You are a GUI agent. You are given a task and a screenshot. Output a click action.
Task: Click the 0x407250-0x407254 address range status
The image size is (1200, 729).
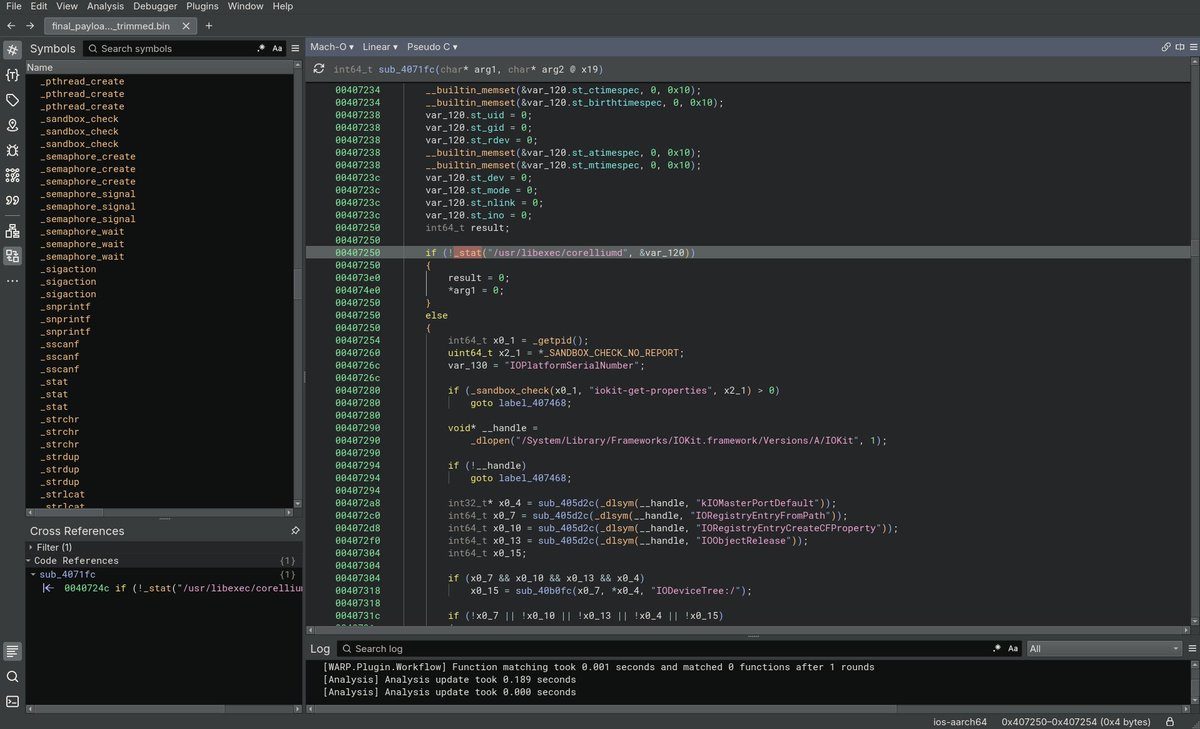pos(1076,721)
